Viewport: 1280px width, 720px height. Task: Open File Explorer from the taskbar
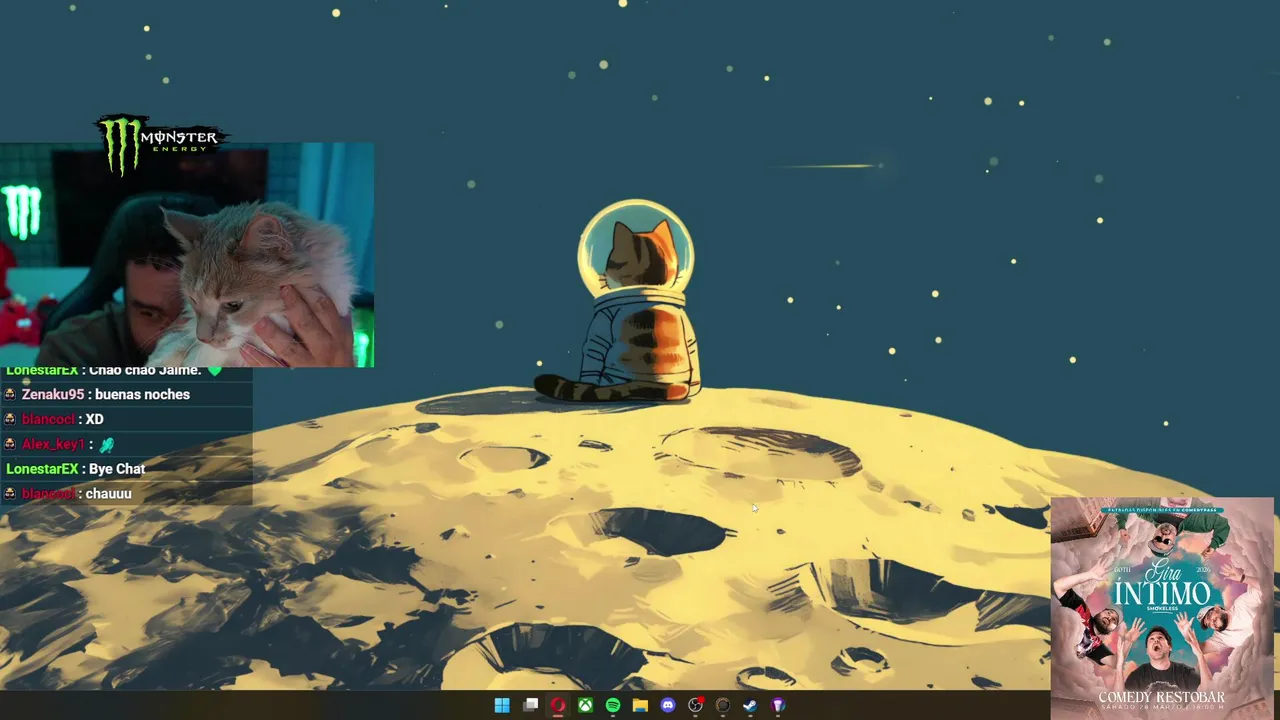click(640, 705)
